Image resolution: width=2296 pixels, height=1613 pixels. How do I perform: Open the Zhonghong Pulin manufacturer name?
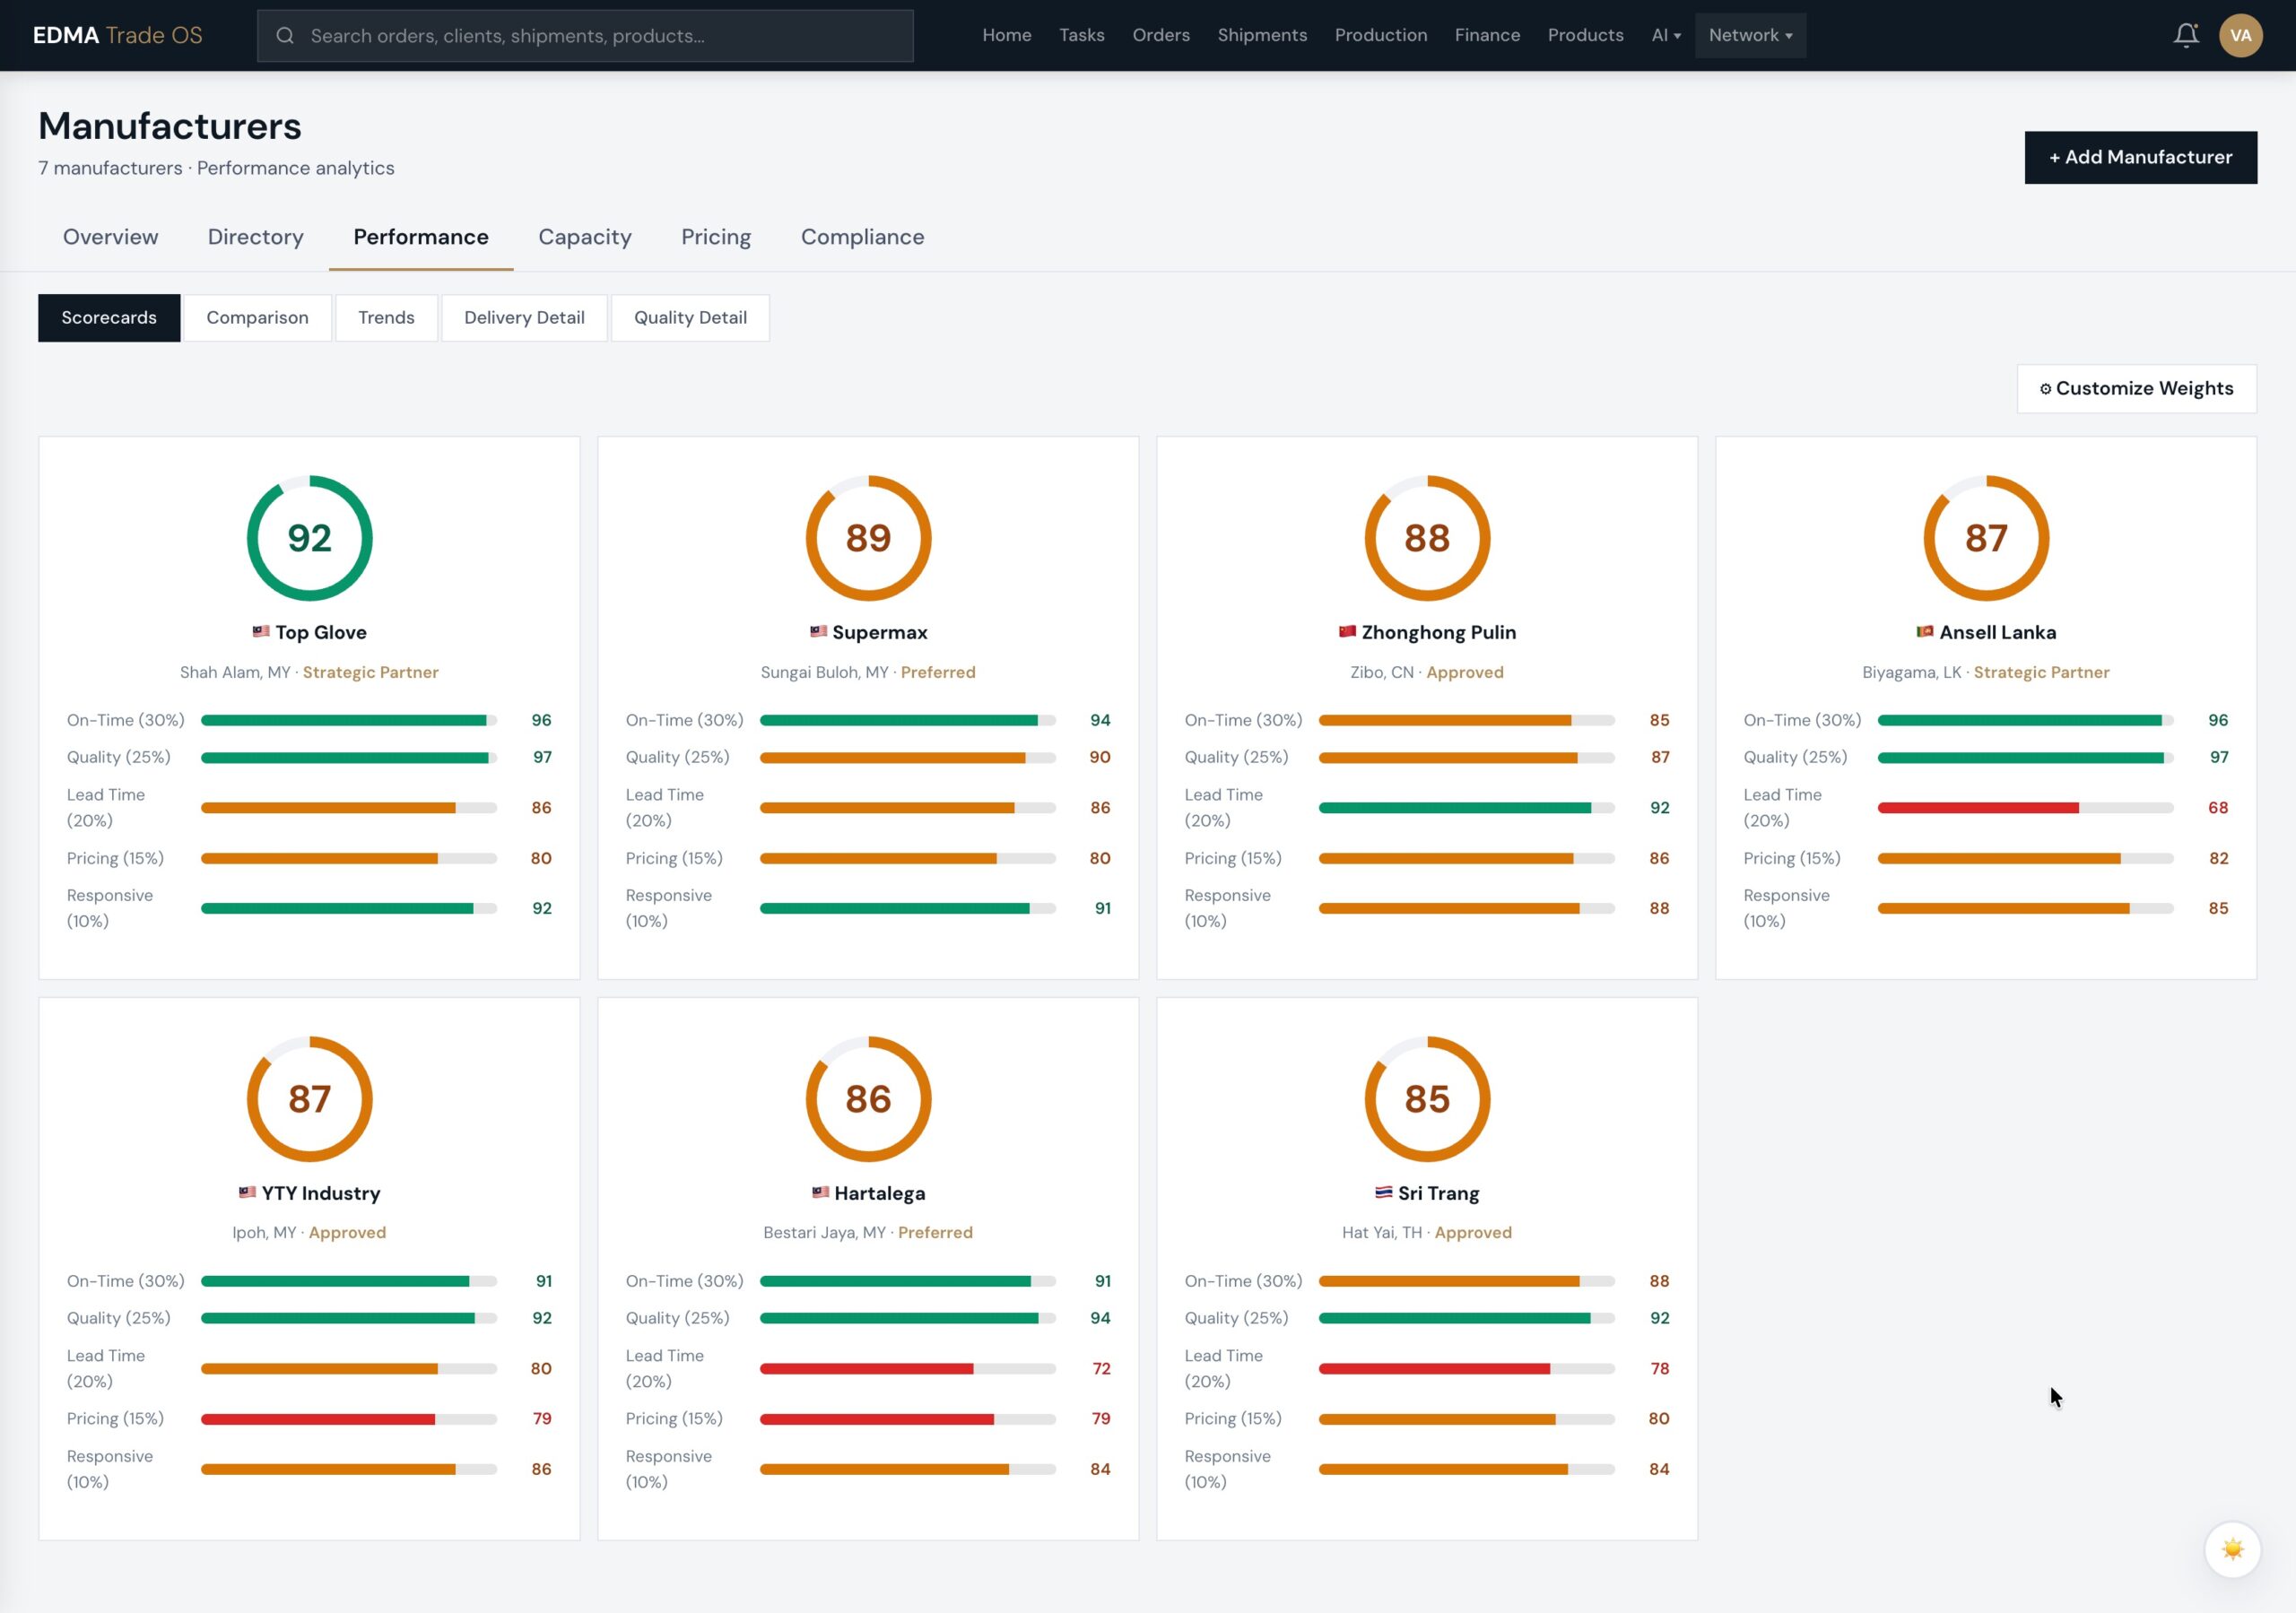coord(1438,632)
